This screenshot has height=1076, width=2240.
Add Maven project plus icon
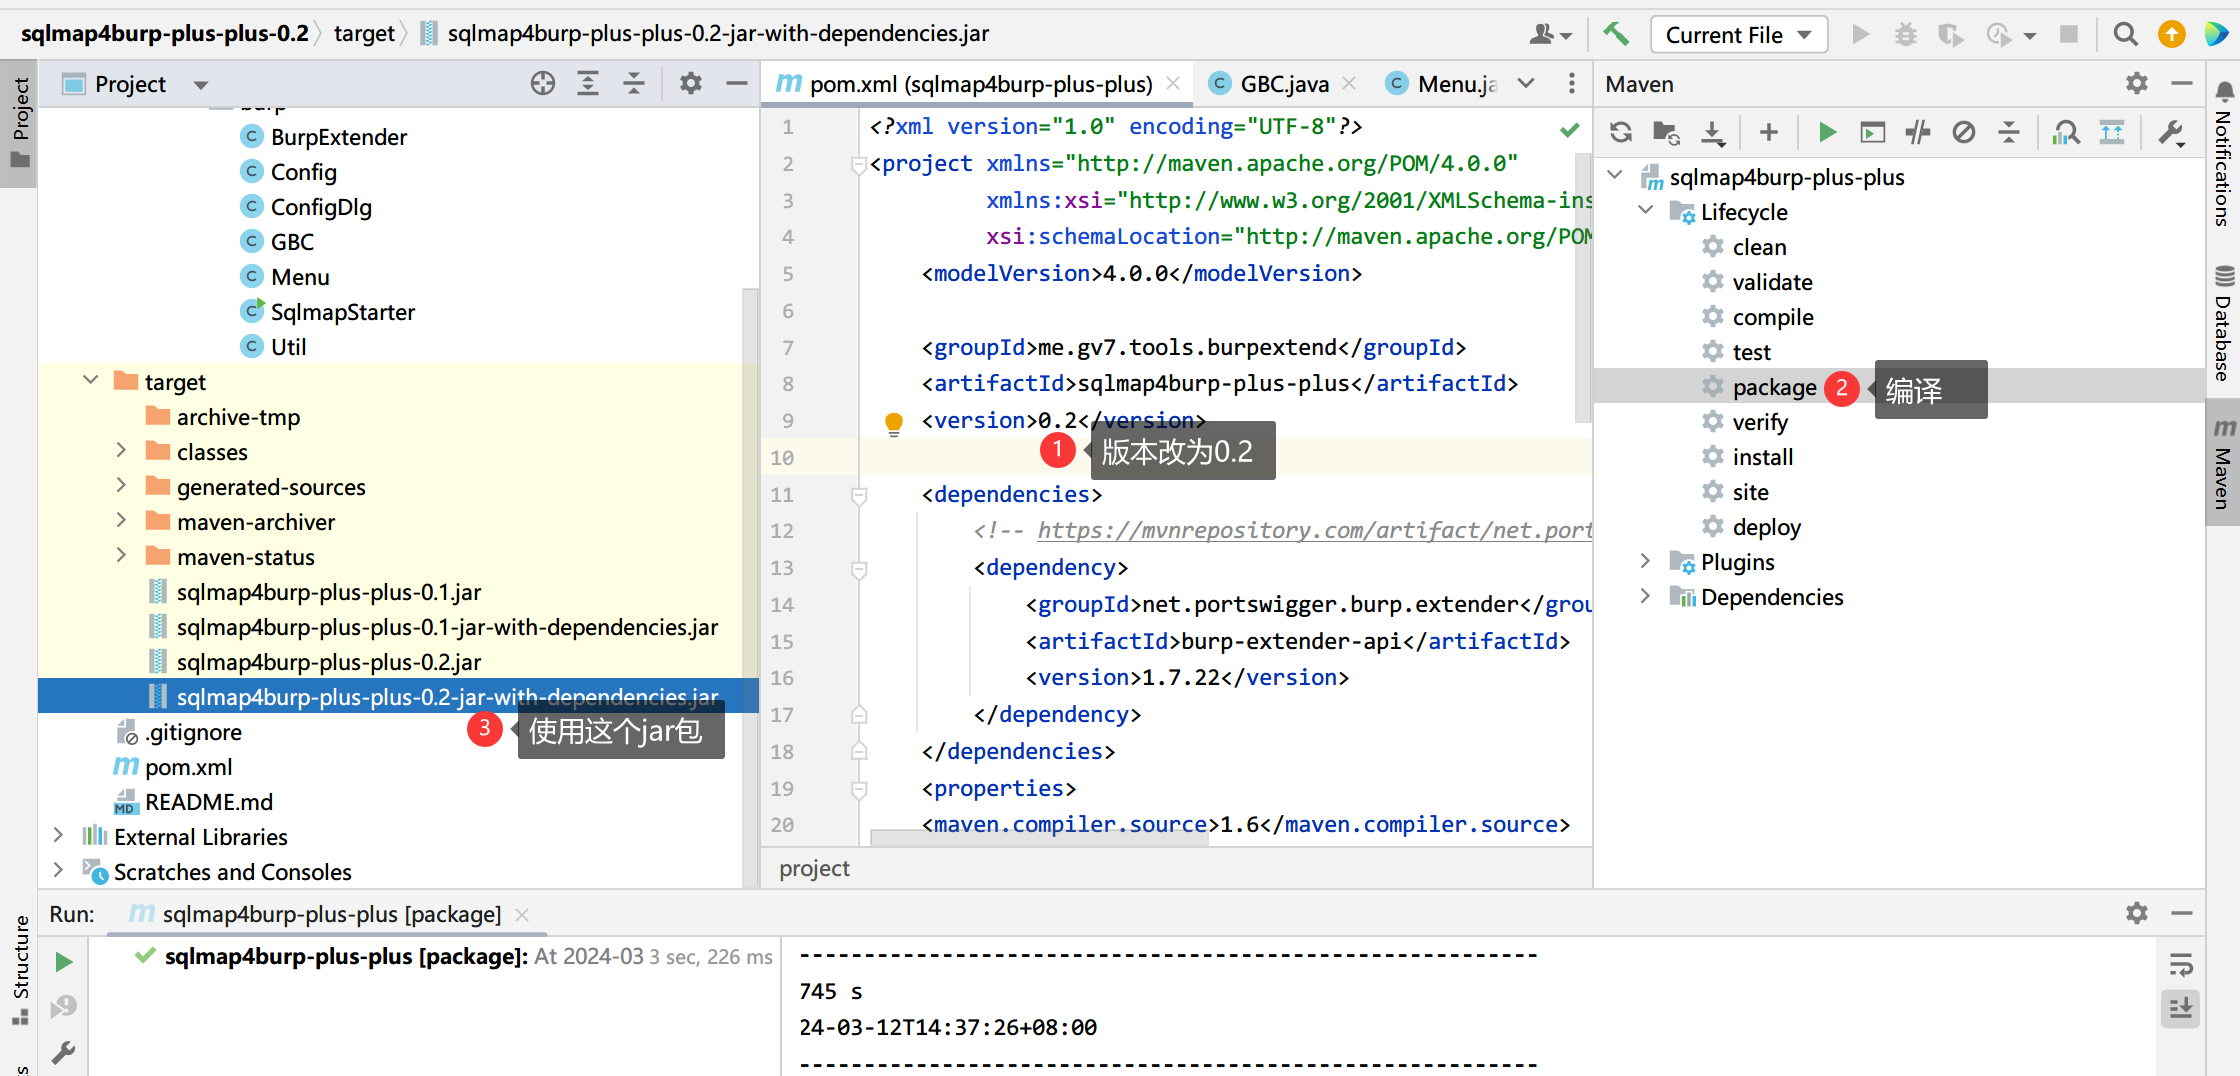tap(1768, 132)
